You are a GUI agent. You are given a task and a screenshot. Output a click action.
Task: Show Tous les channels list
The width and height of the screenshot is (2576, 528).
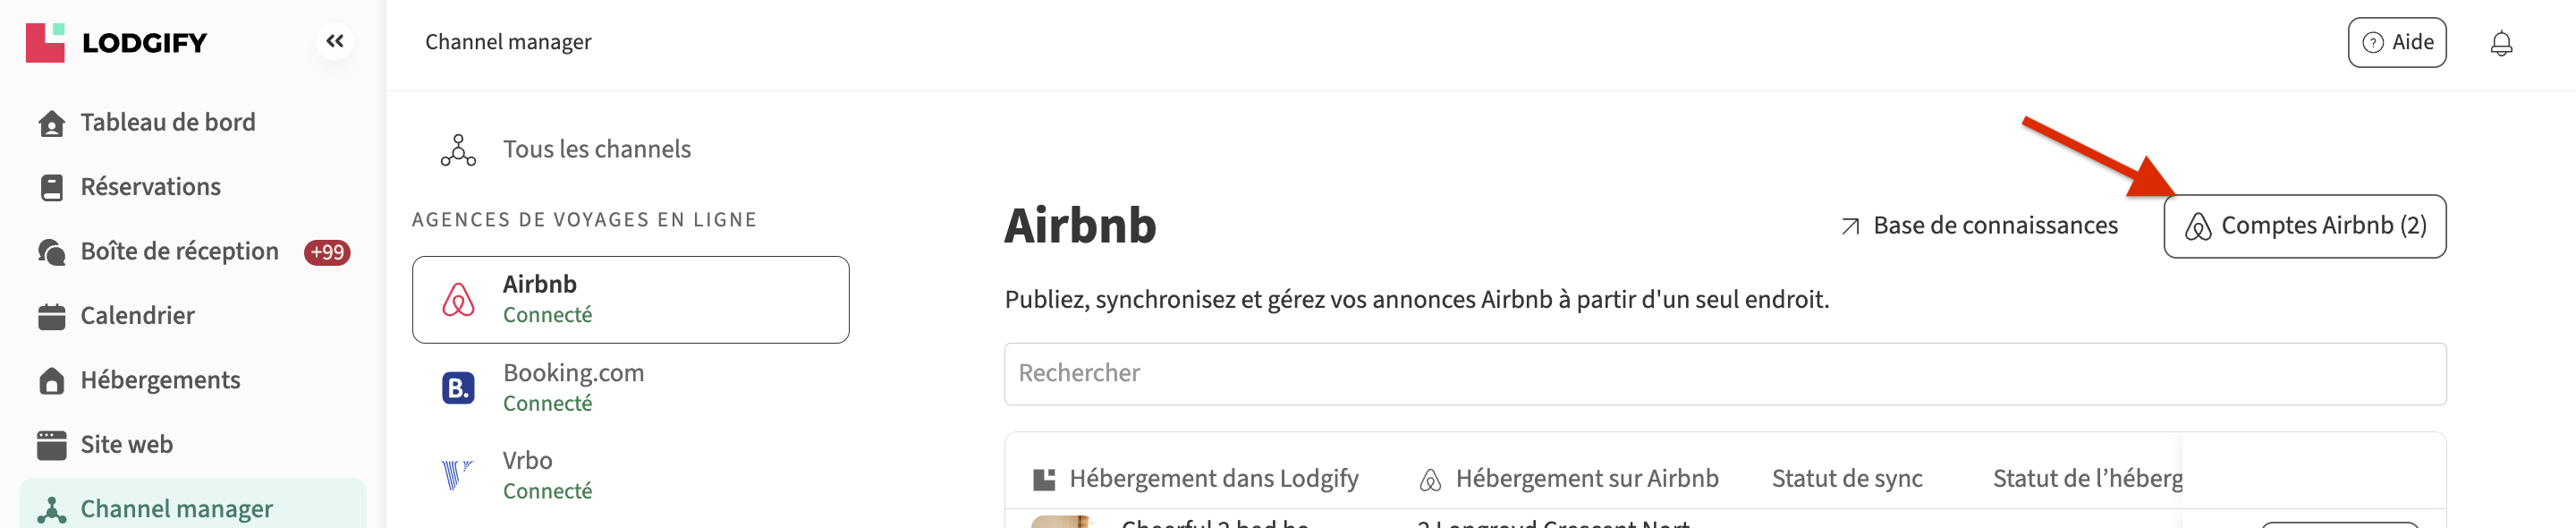tap(596, 149)
